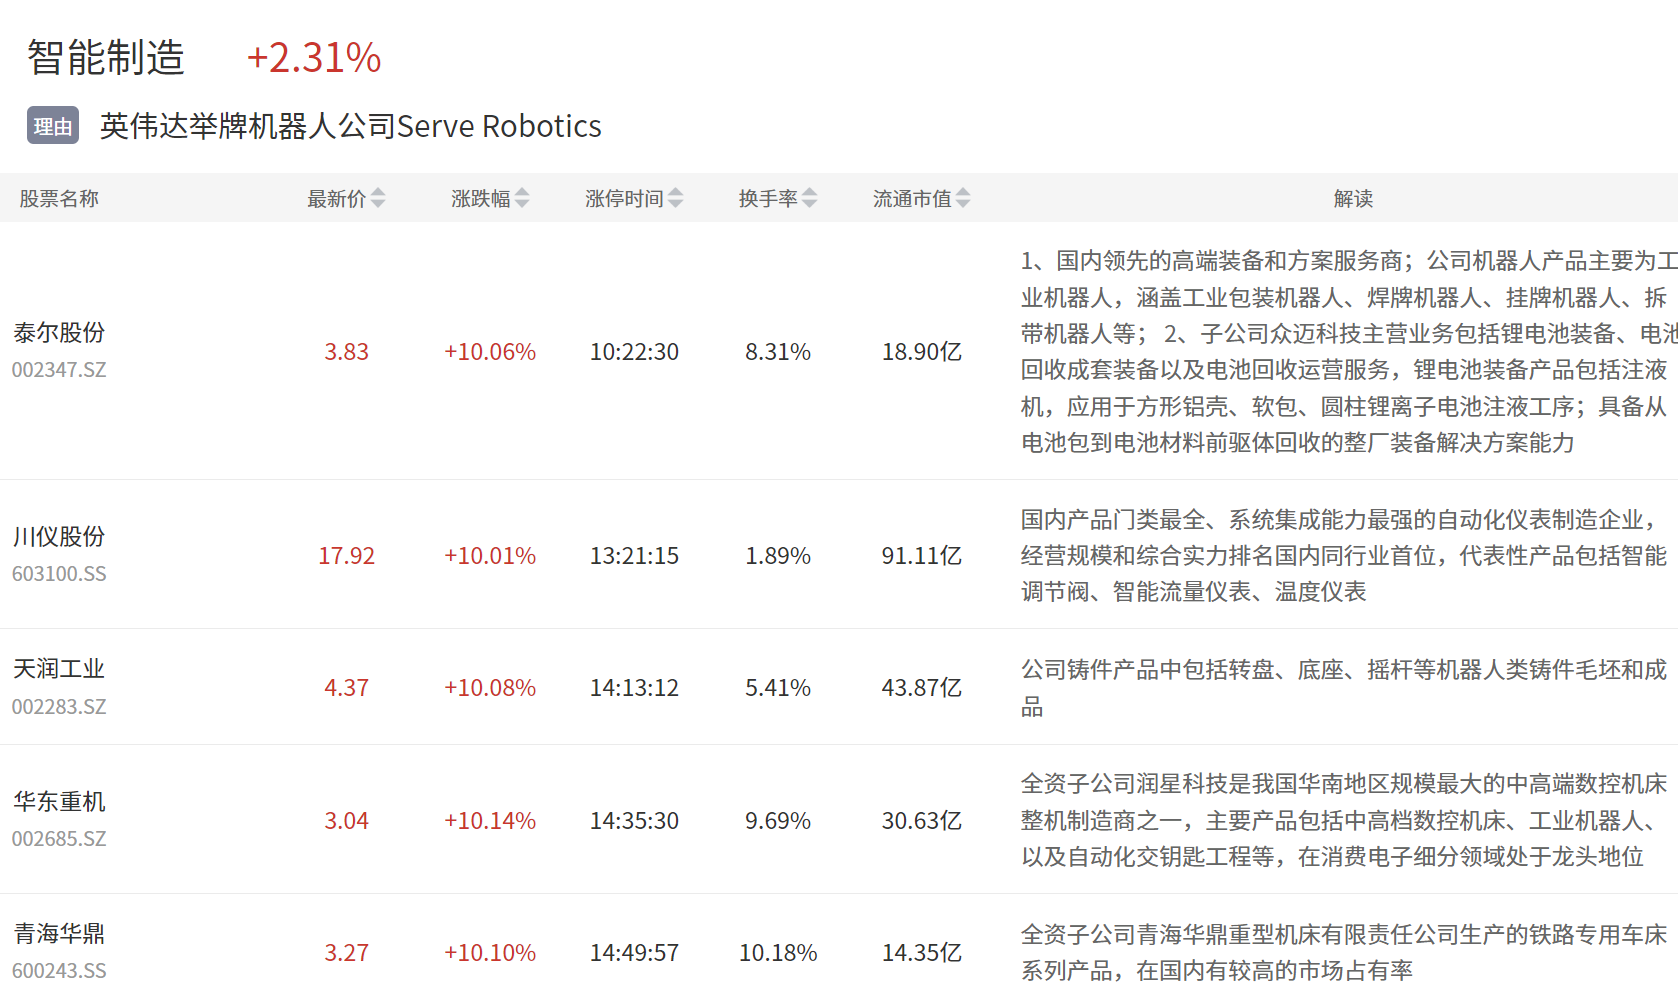Open 华东重机 stock page

(x=59, y=802)
